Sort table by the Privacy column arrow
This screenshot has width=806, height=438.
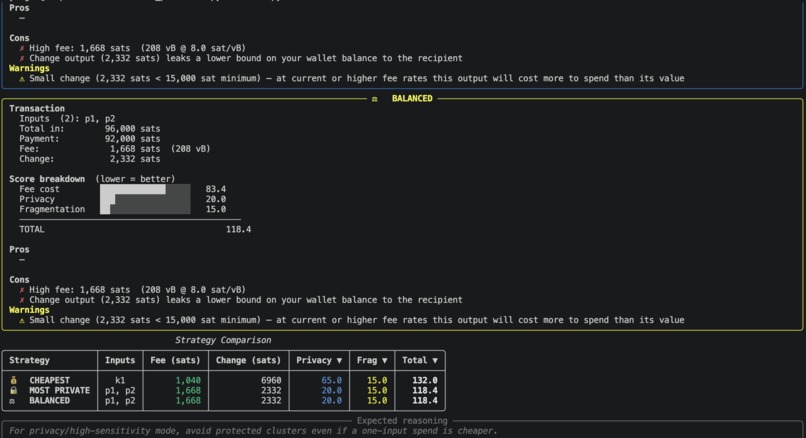(339, 360)
